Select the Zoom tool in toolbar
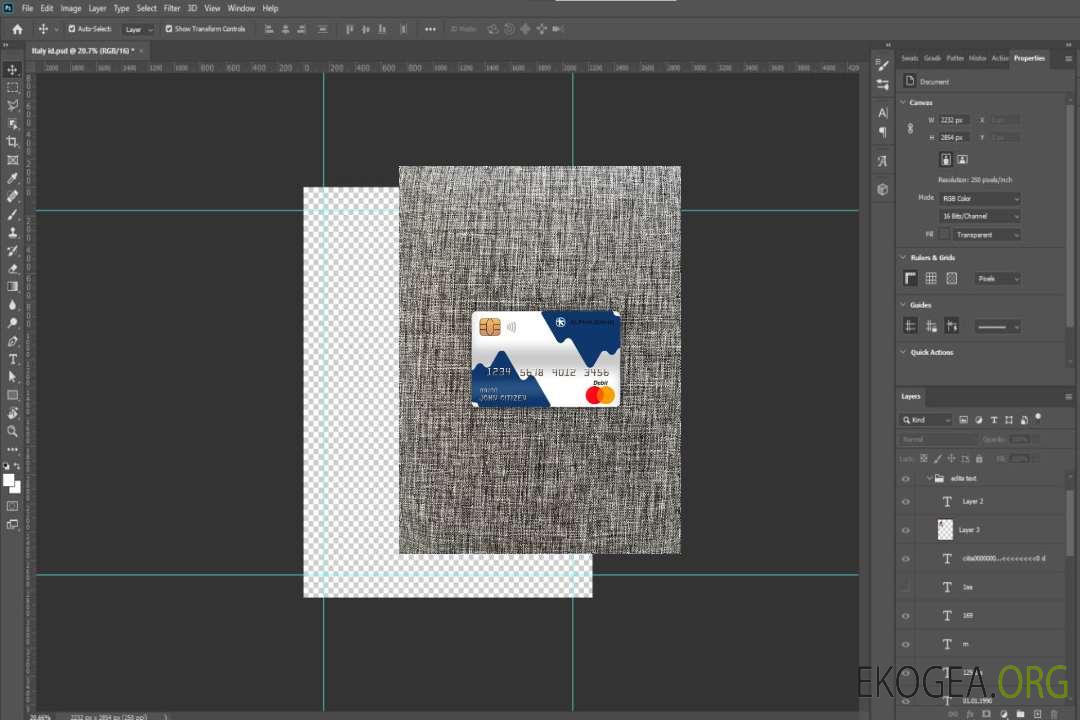Viewport: 1080px width, 720px height. tap(13, 431)
